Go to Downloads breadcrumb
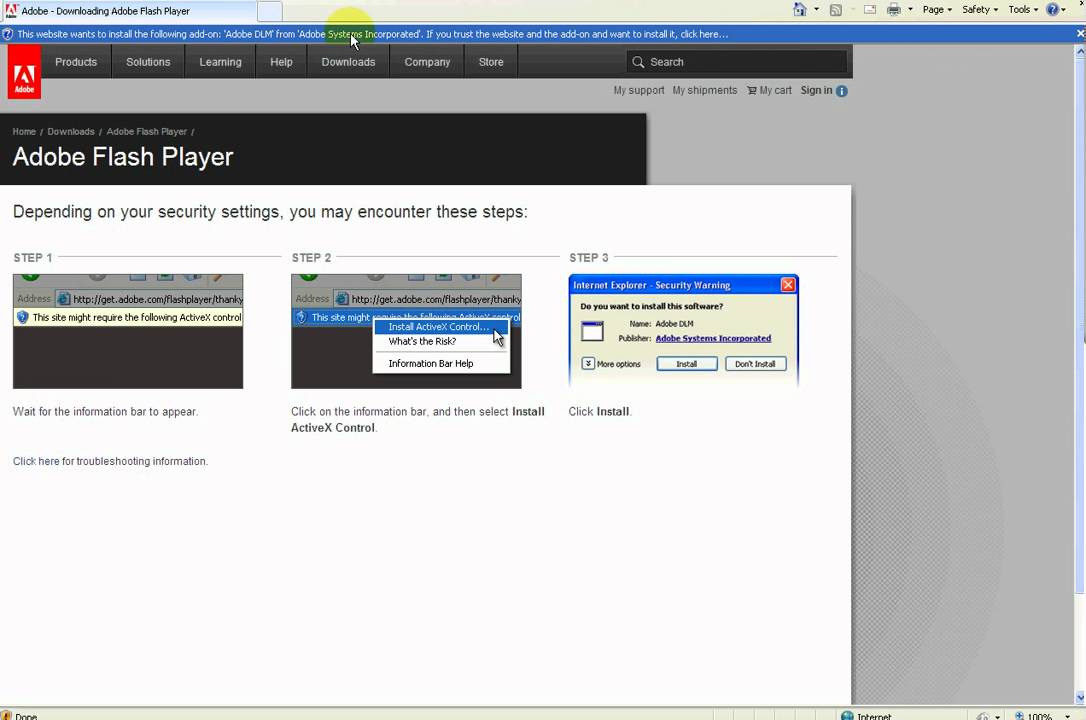This screenshot has width=1086, height=720. 71,132
